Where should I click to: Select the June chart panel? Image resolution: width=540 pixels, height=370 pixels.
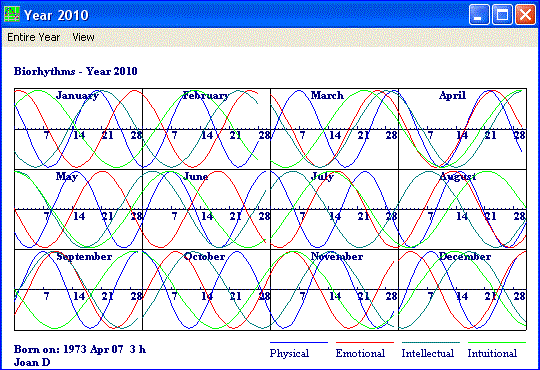point(206,209)
